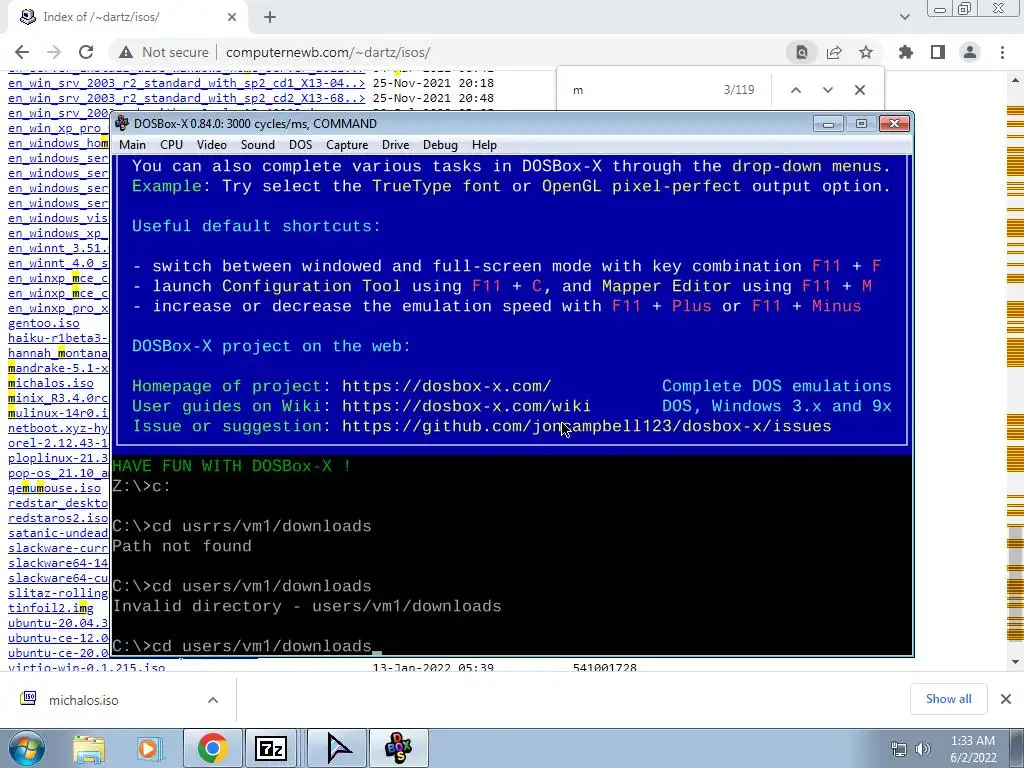Bookmark this page with star icon
The width and height of the screenshot is (1024, 768).
coord(866,52)
